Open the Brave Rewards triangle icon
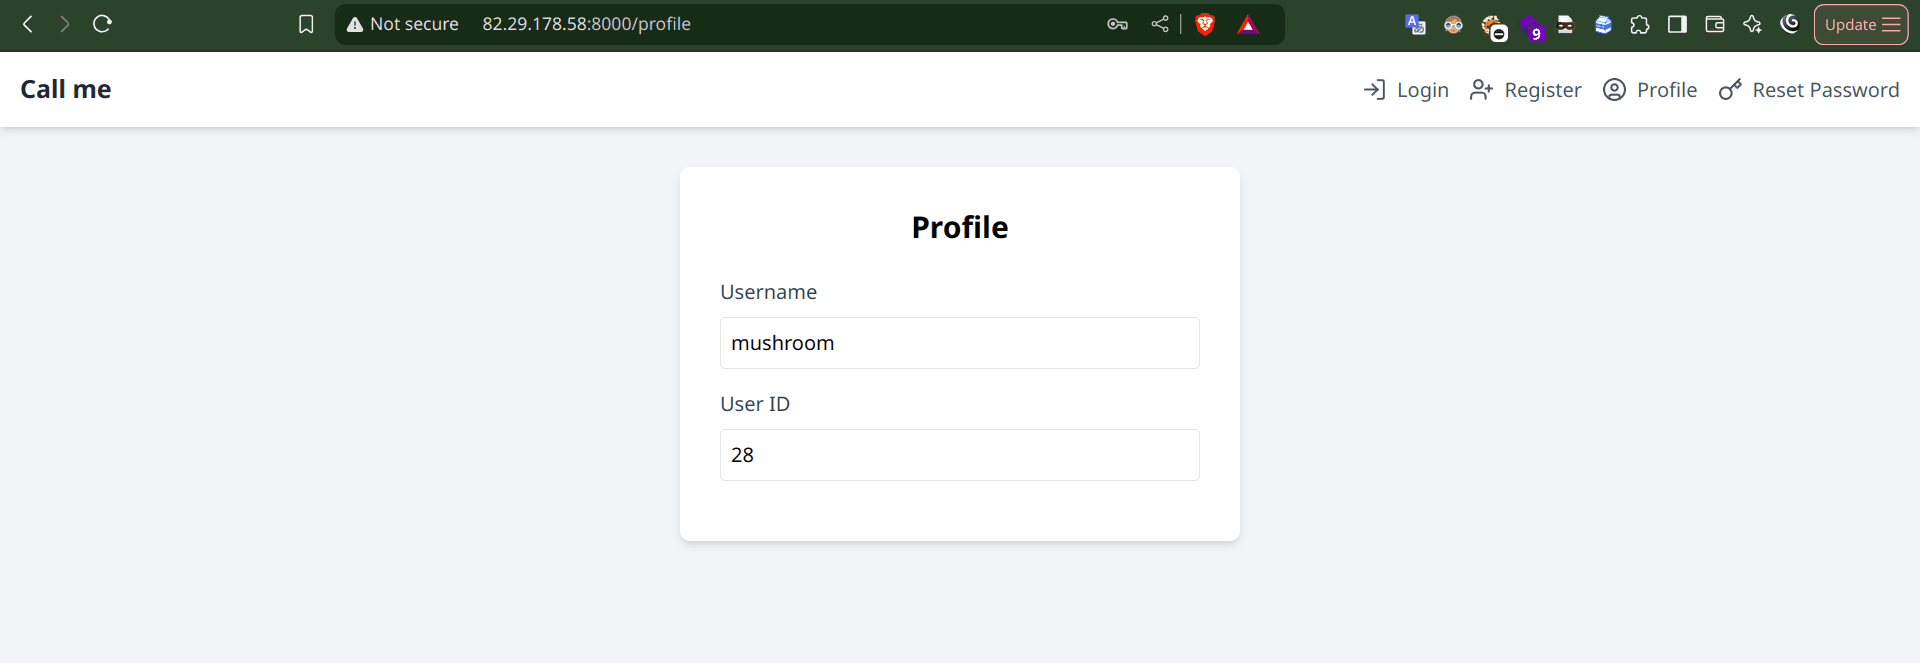1920x663 pixels. [1247, 24]
